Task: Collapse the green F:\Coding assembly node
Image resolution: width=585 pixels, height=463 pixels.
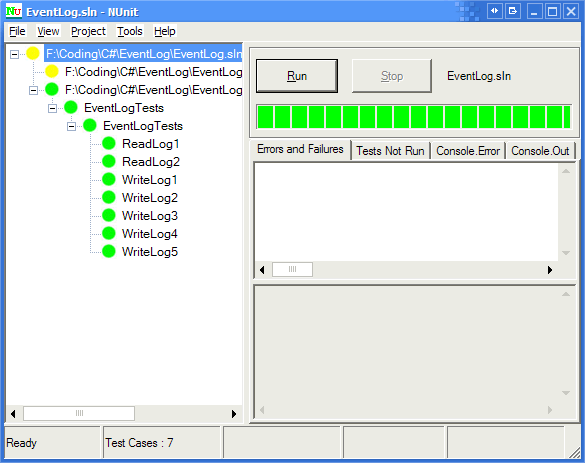Action: point(33,90)
